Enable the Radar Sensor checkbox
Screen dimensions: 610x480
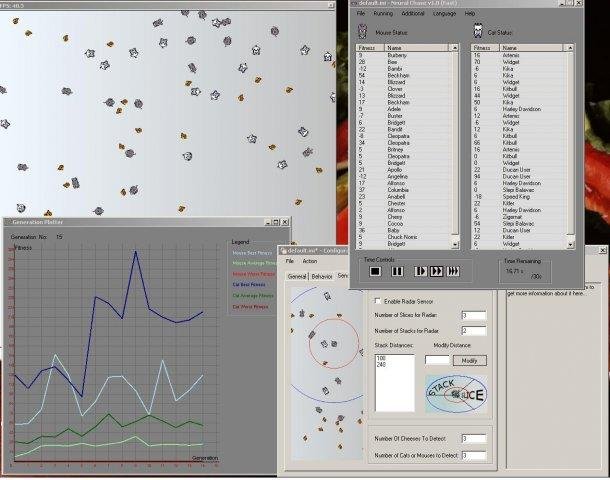(377, 301)
